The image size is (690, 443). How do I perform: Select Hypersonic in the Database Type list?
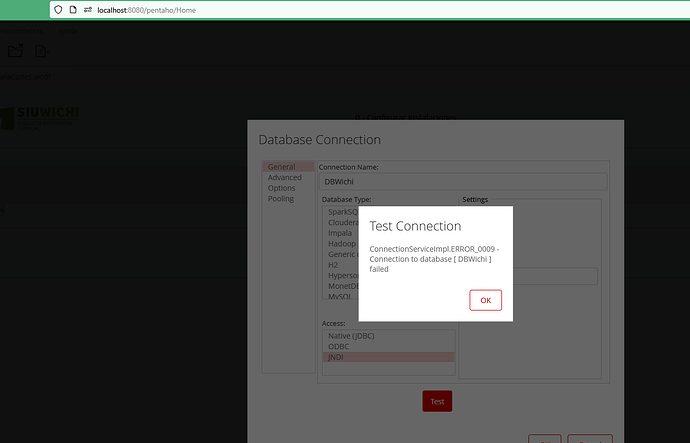343,275
